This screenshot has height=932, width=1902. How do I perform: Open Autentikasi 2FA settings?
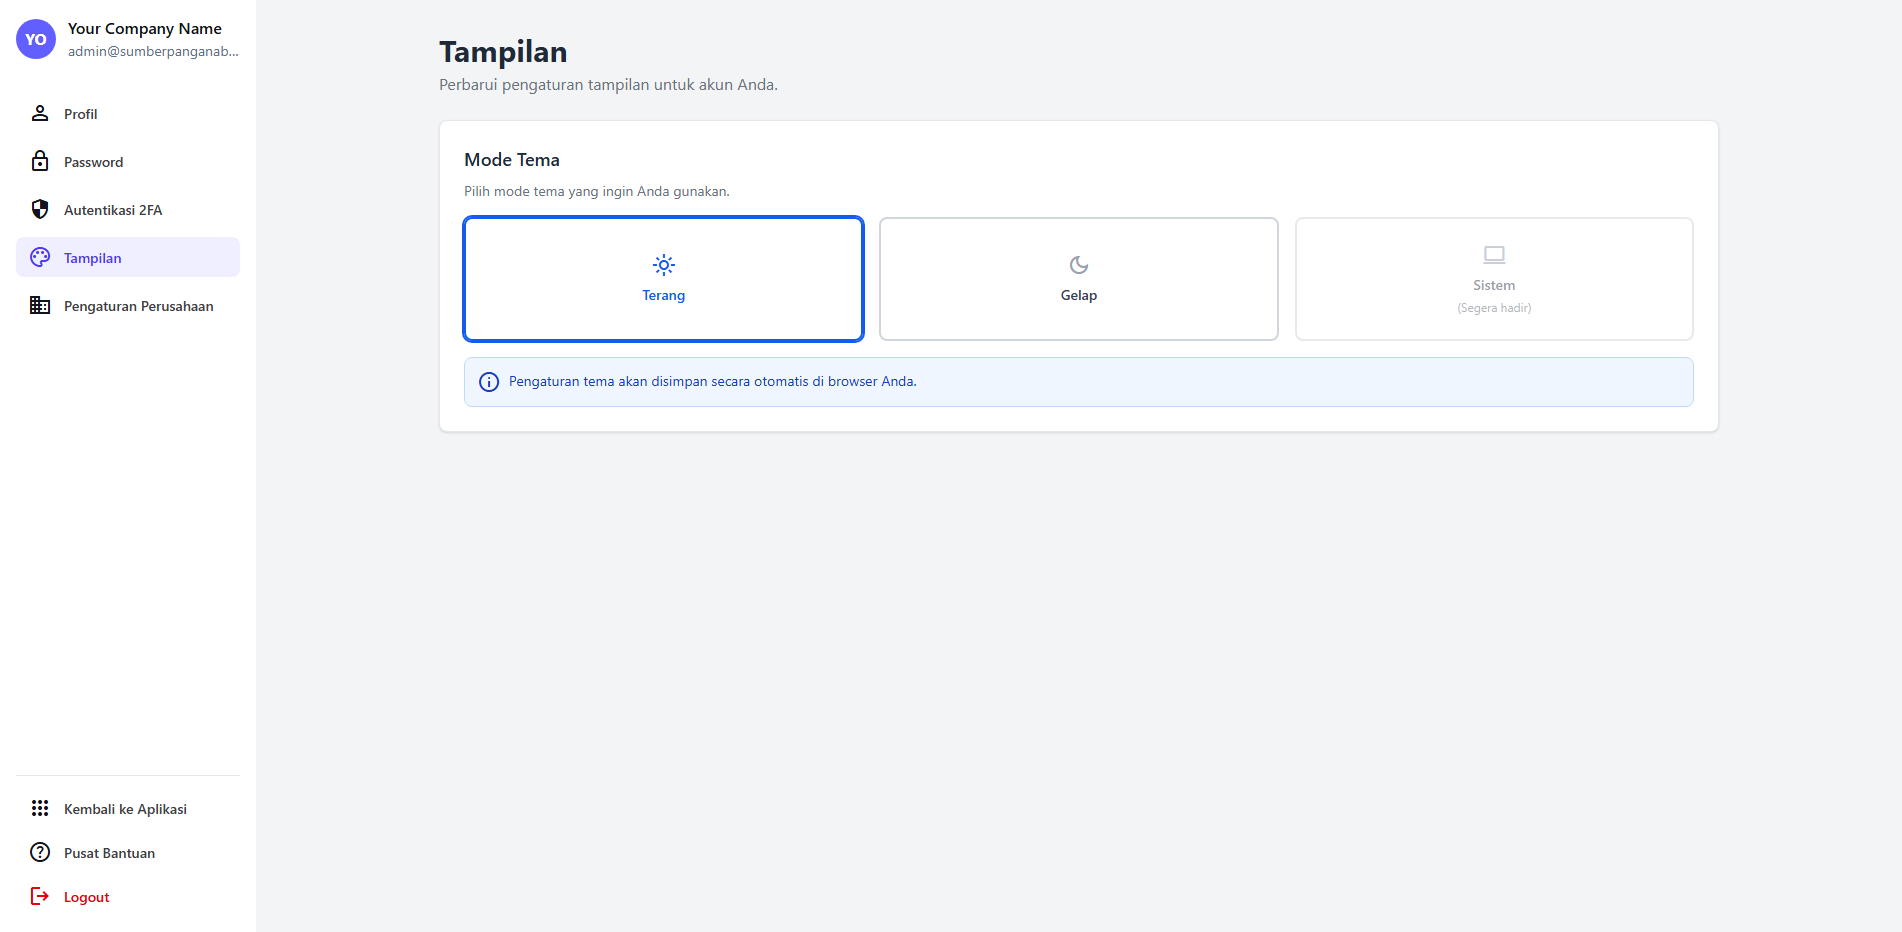point(113,210)
